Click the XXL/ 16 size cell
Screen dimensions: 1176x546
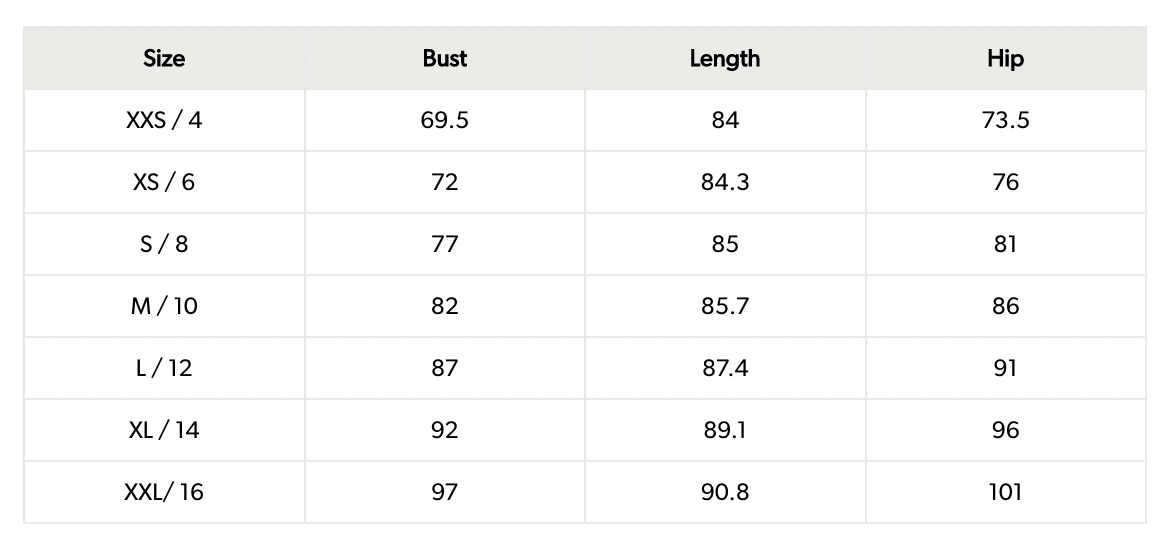point(164,493)
